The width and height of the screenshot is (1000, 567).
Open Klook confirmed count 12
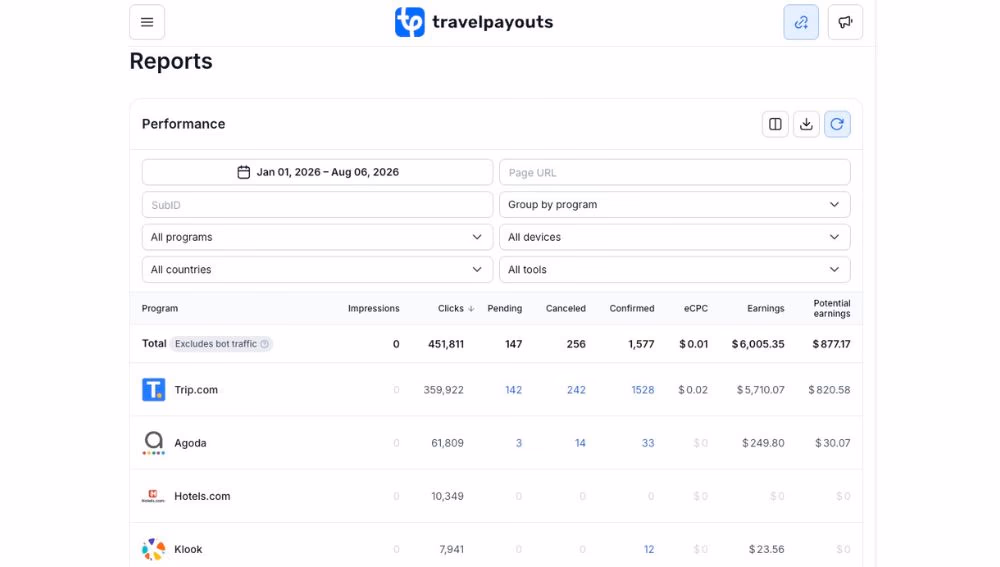(649, 549)
